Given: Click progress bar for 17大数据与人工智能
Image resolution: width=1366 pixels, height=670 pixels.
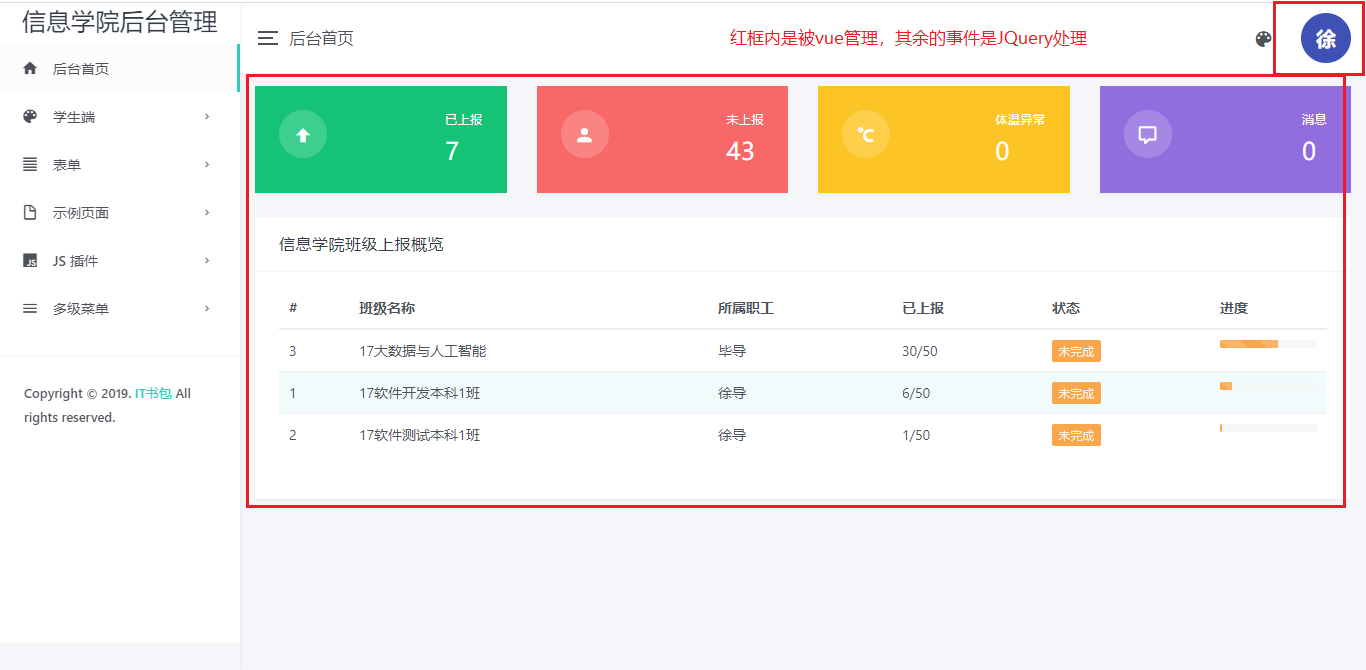Looking at the screenshot, I should (x=1268, y=344).
